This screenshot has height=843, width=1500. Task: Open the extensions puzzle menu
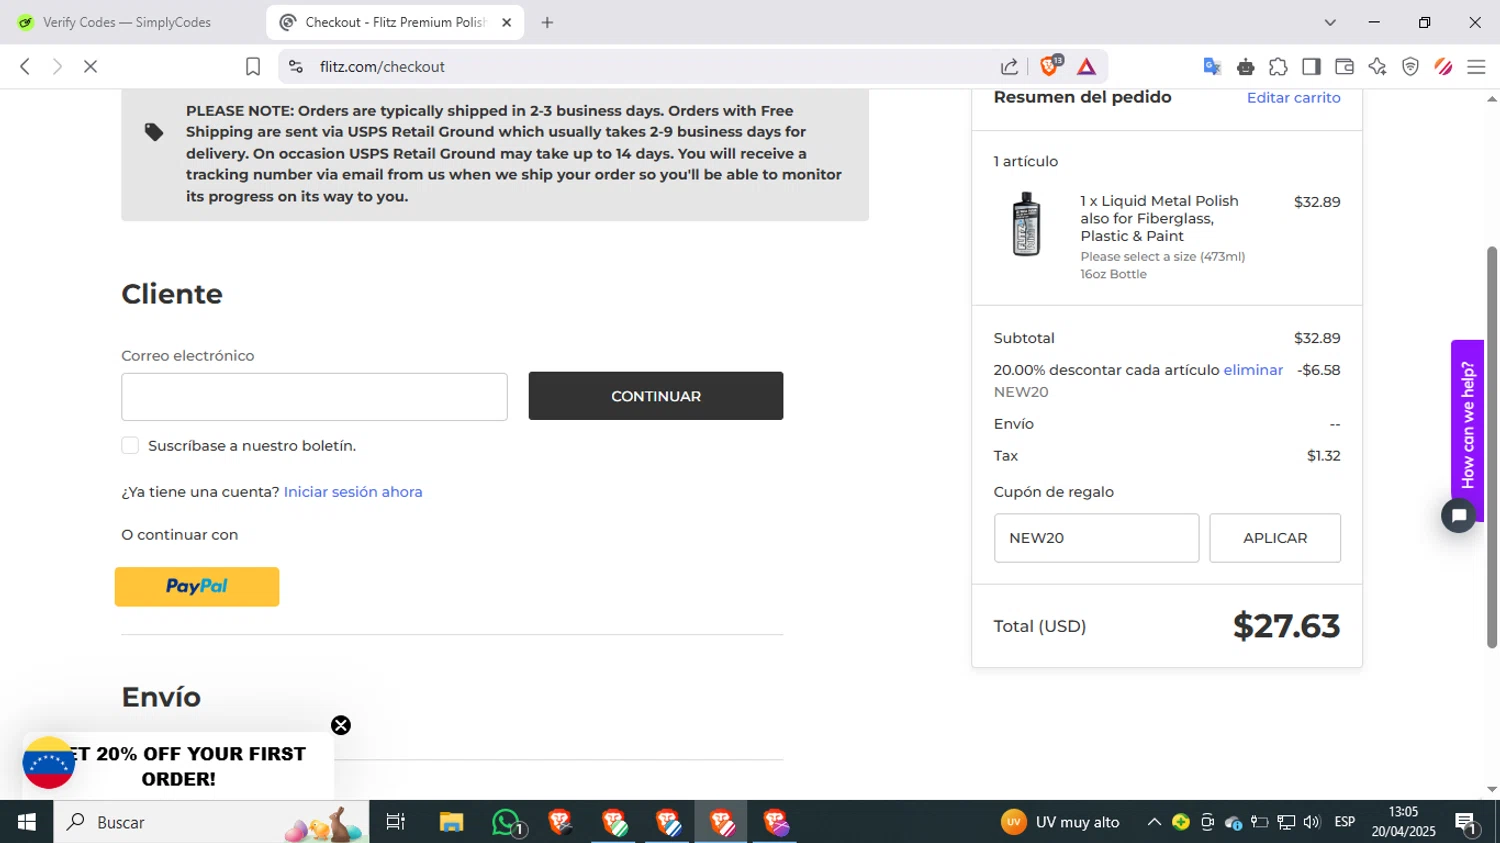click(1278, 66)
